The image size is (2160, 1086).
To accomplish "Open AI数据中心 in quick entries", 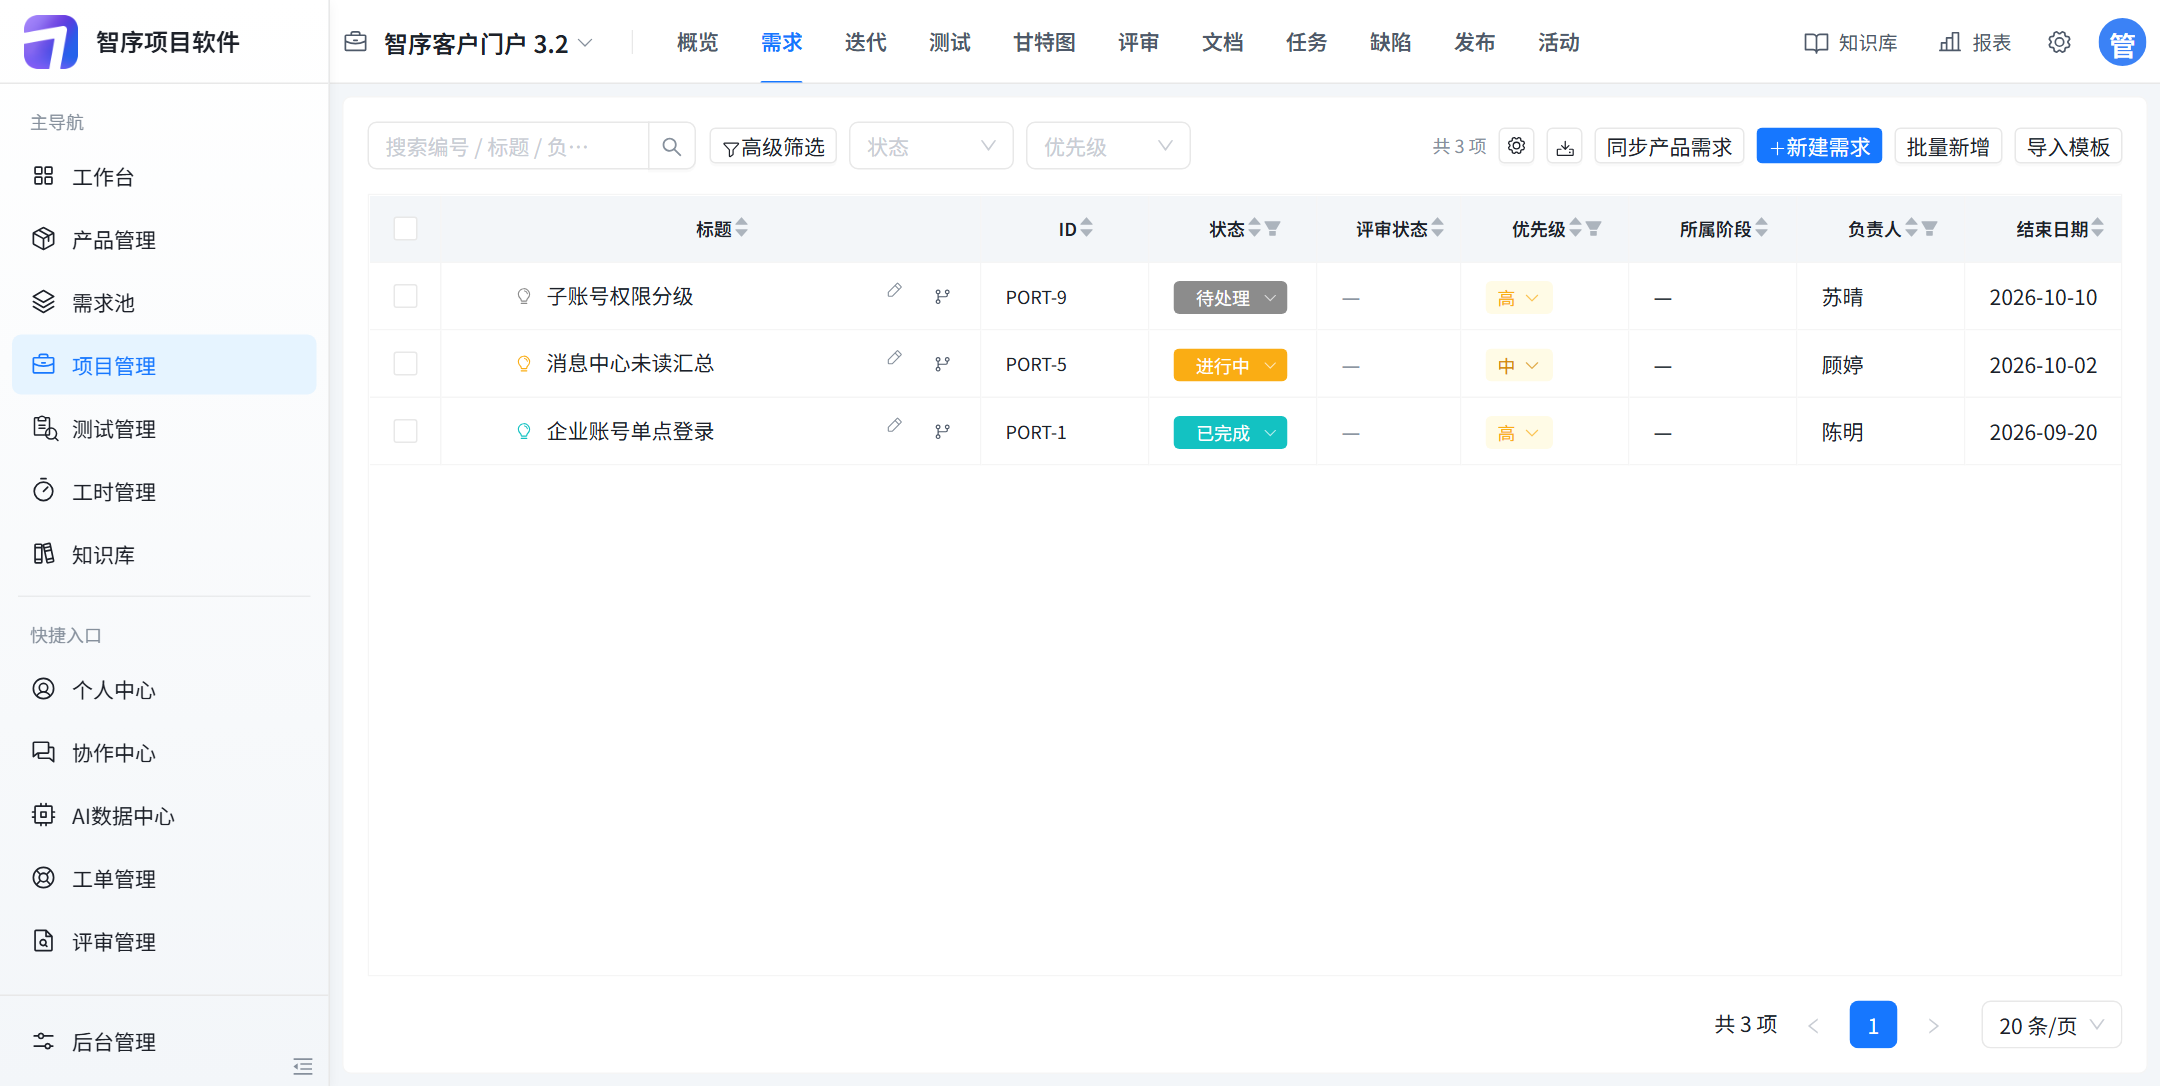I will click(x=164, y=815).
